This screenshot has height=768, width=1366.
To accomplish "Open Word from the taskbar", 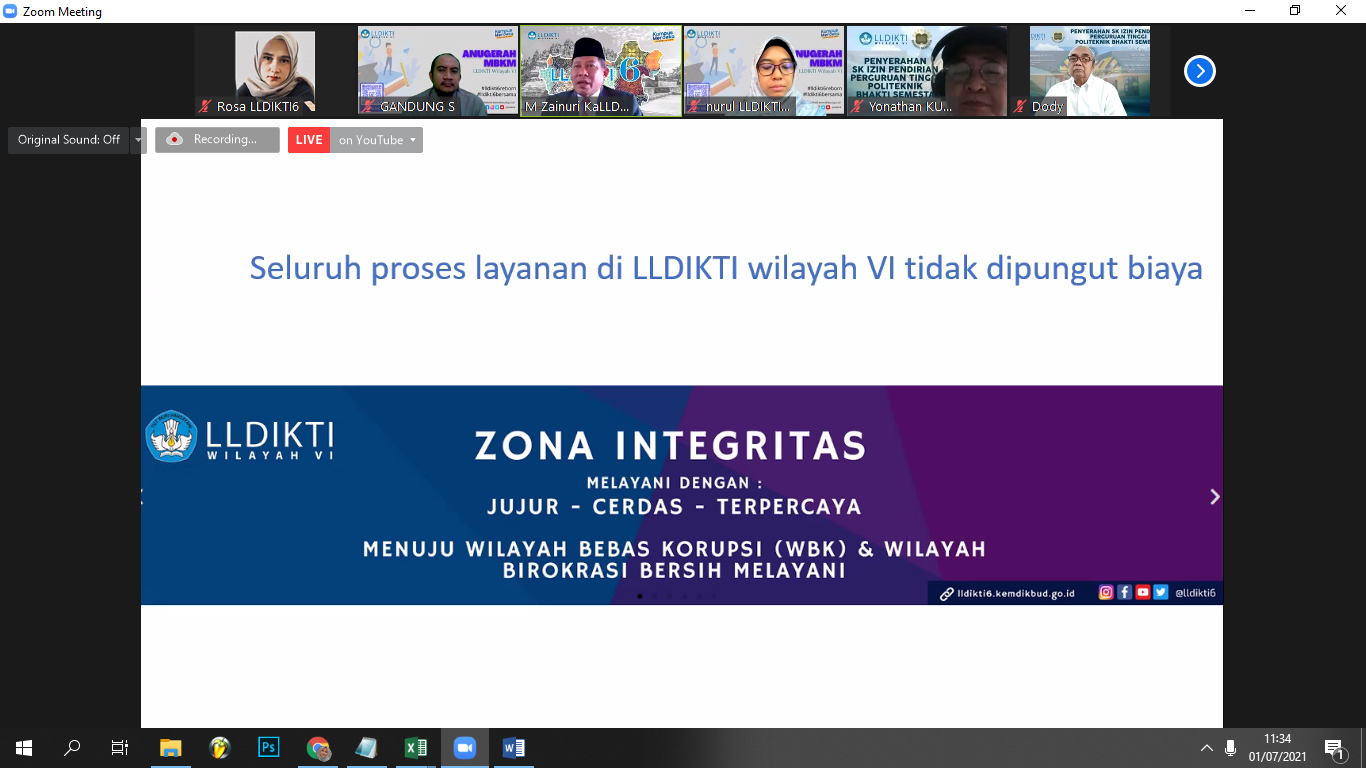I will pos(513,747).
